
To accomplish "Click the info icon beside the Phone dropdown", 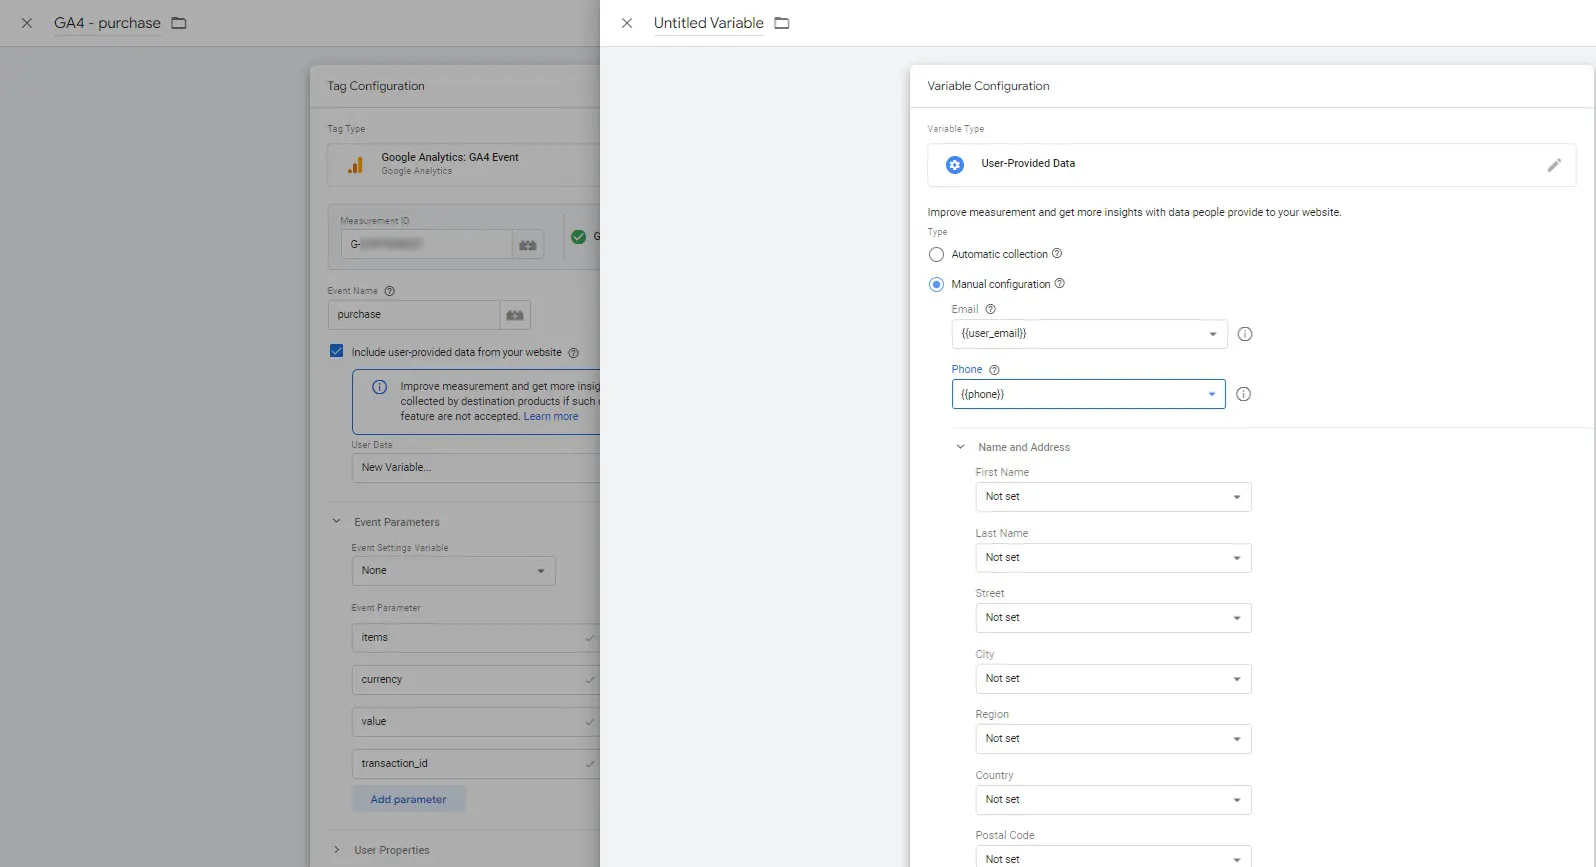I will pos(1244,394).
